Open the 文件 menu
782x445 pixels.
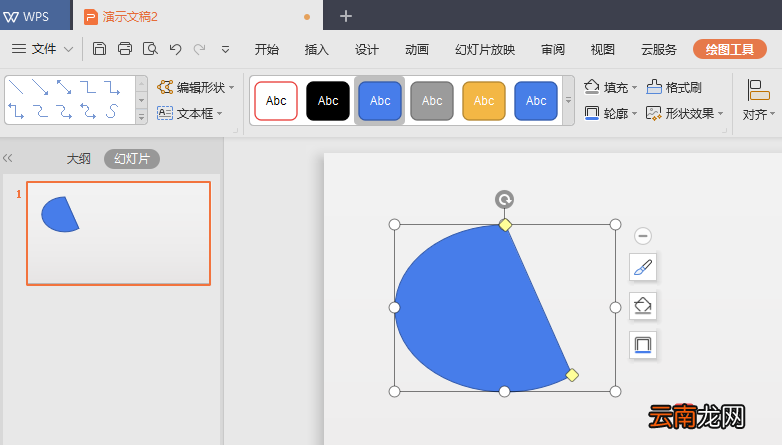tap(43, 49)
